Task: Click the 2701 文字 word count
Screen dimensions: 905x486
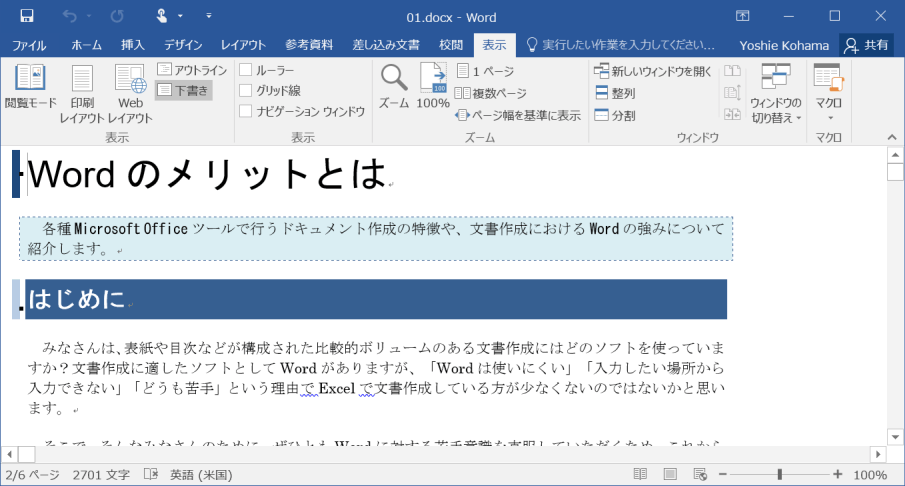Action: point(101,474)
